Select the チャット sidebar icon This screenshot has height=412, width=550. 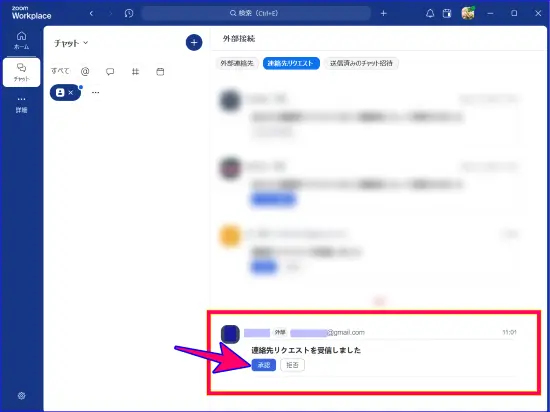pyautogui.click(x=21, y=72)
